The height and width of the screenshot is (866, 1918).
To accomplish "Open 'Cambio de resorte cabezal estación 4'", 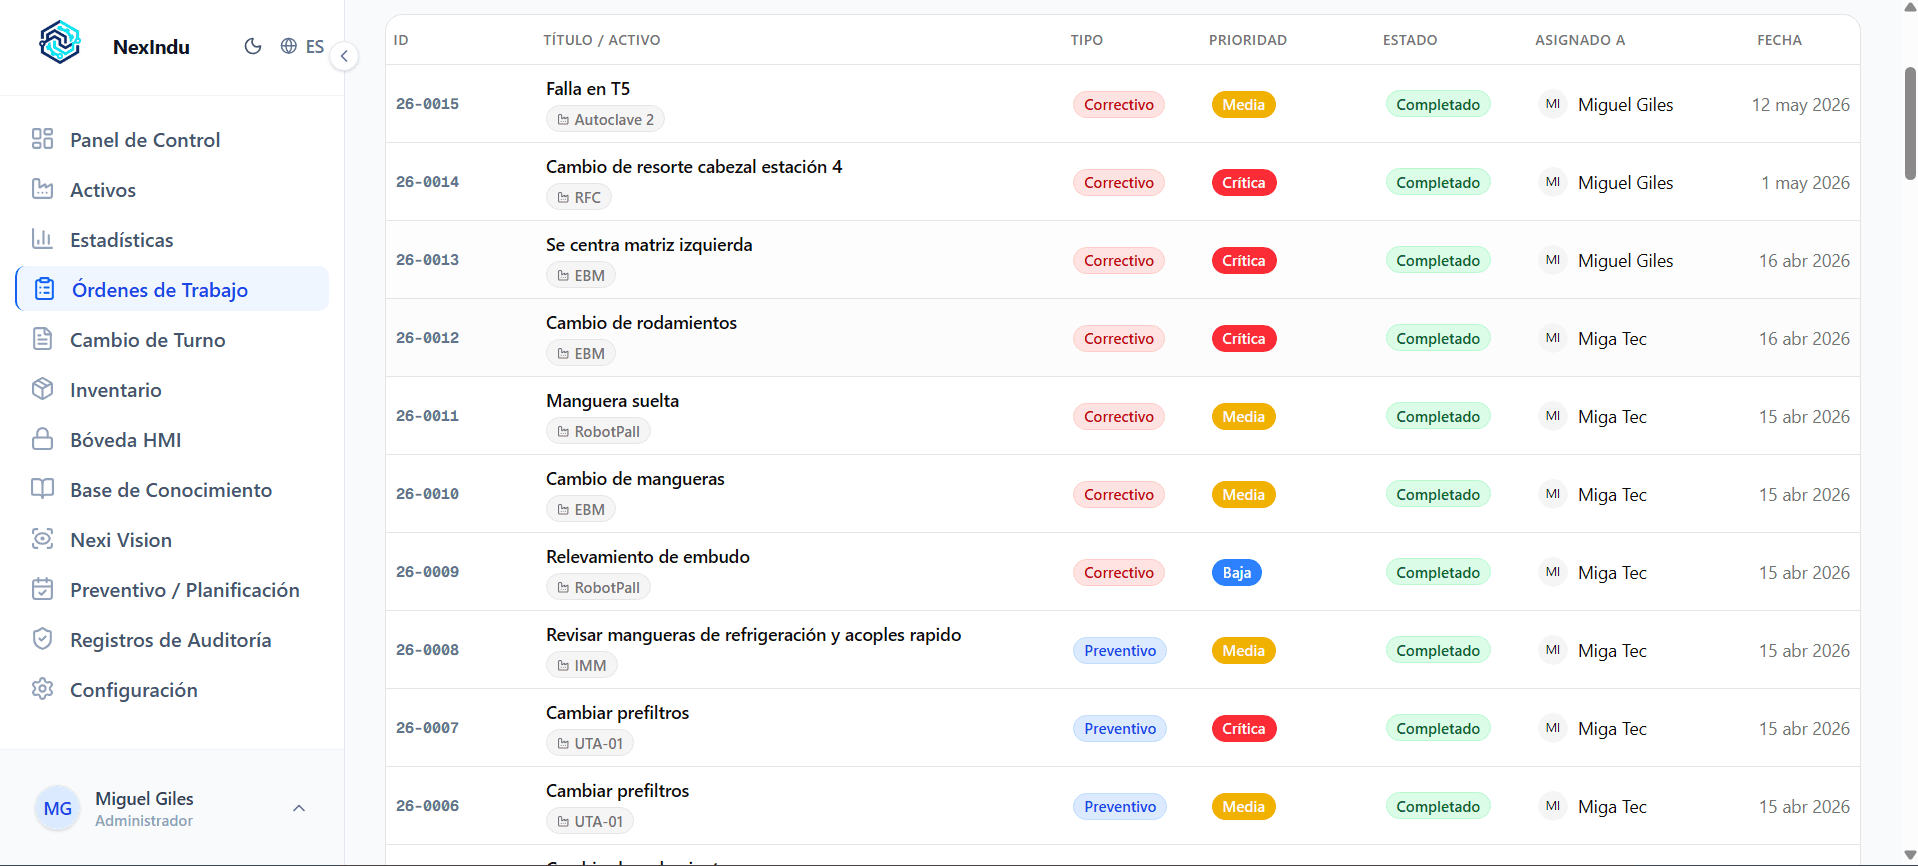I will pos(694,167).
